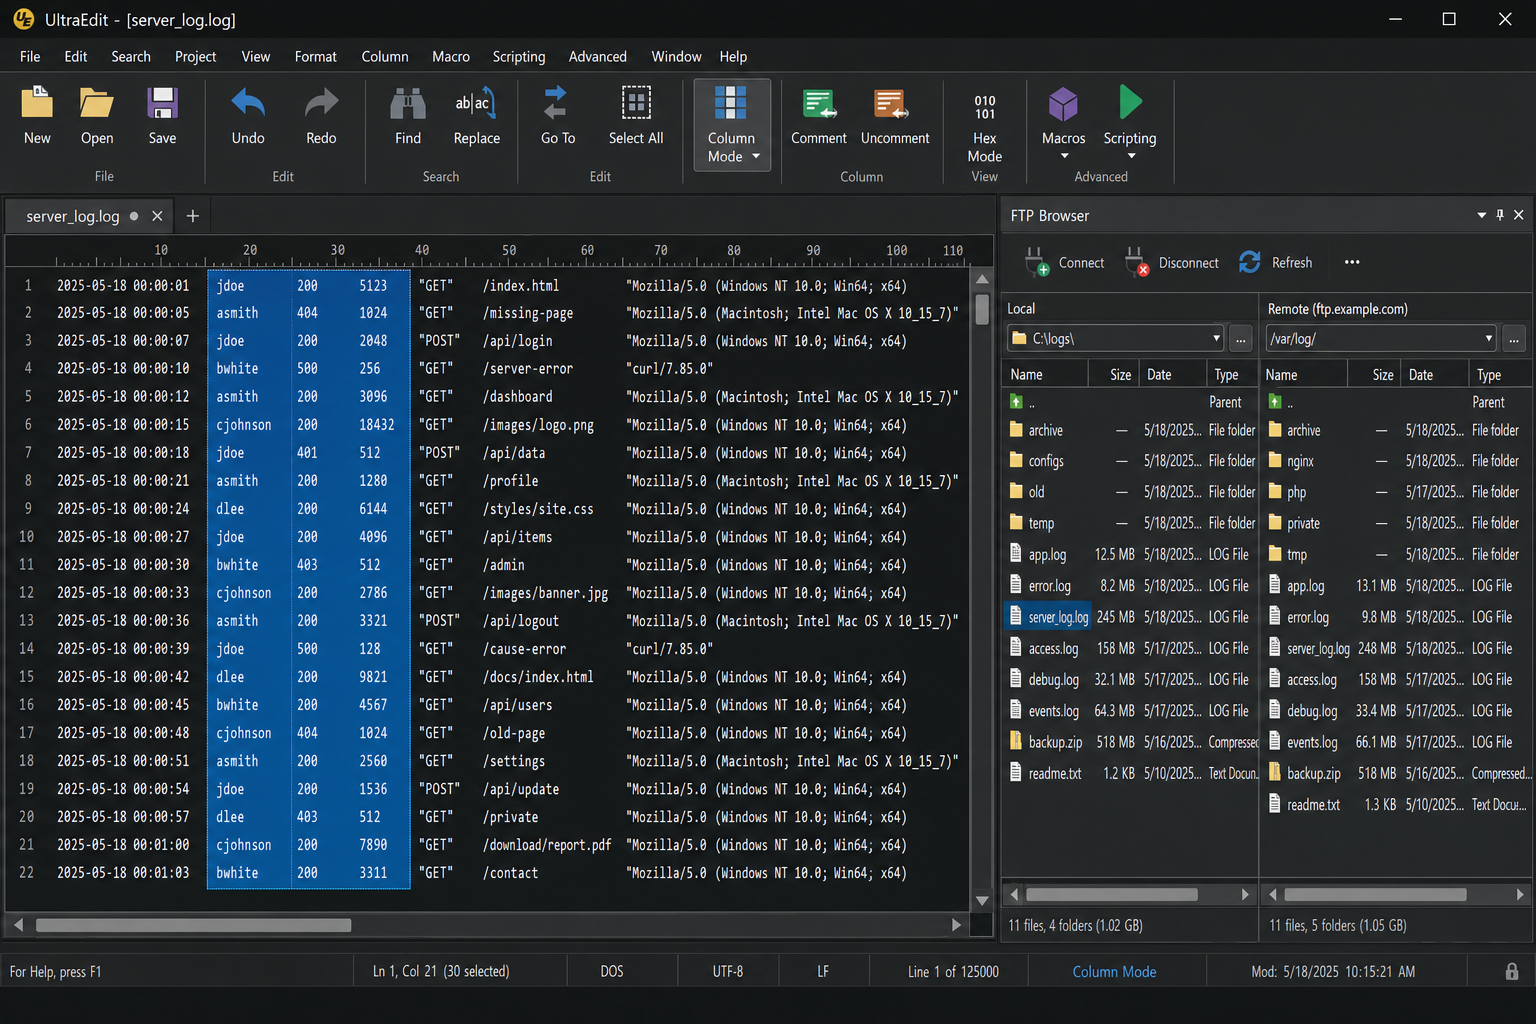Click the editor horizontal scrollbar thumb

193,925
